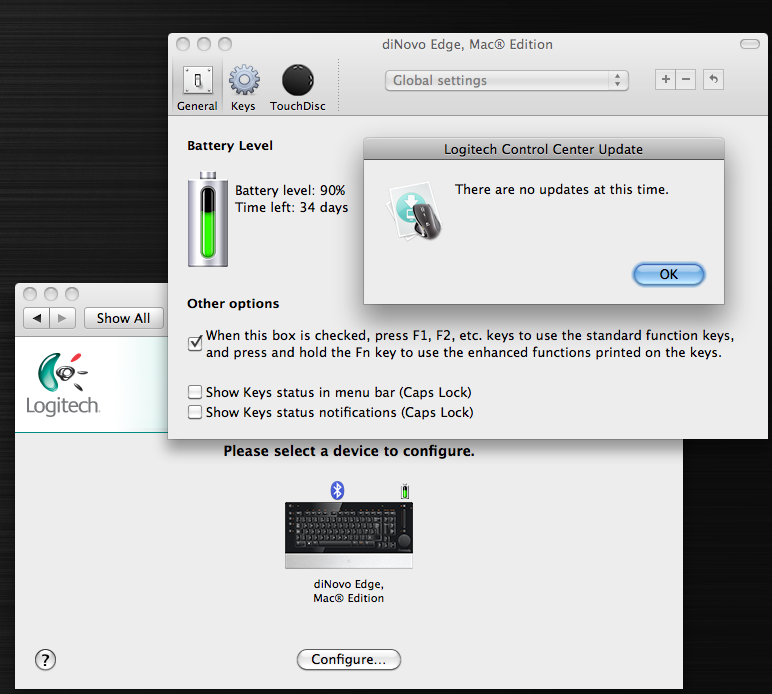Click the 'Other options' heading
772x694 pixels.
(233, 304)
